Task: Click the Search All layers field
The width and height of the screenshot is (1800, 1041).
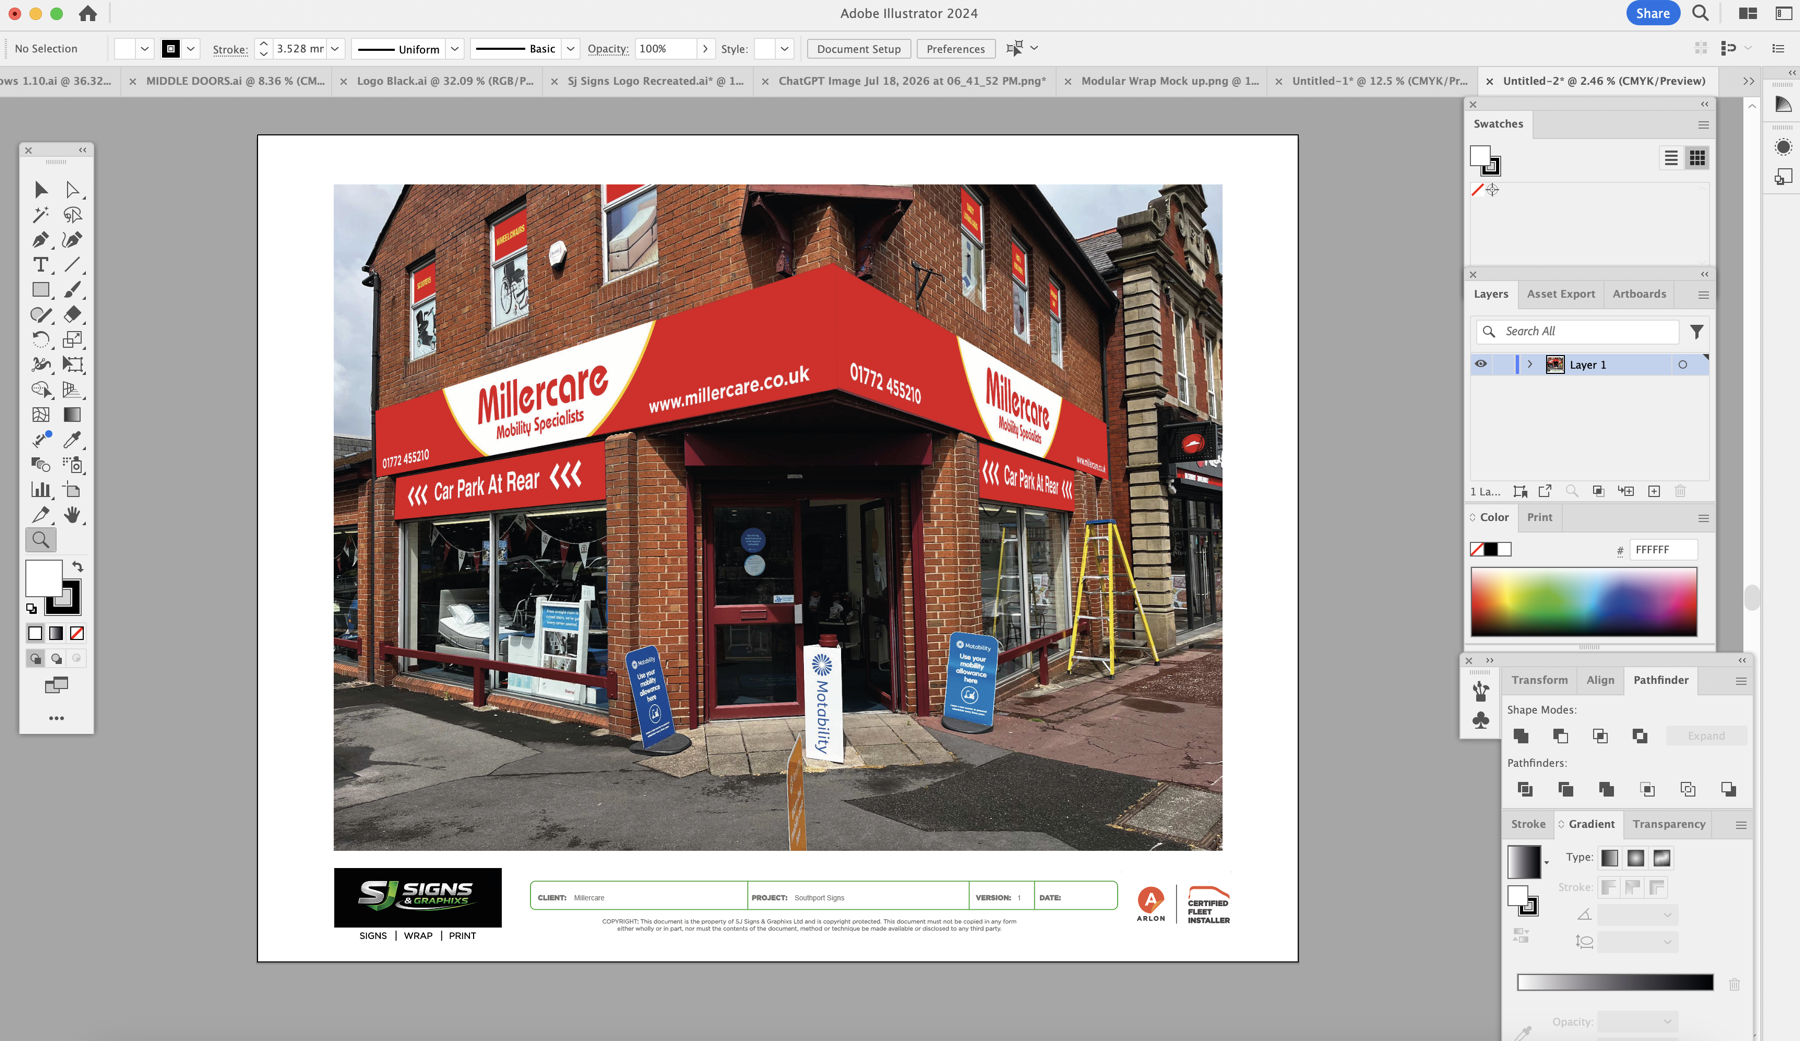Action: [1577, 331]
